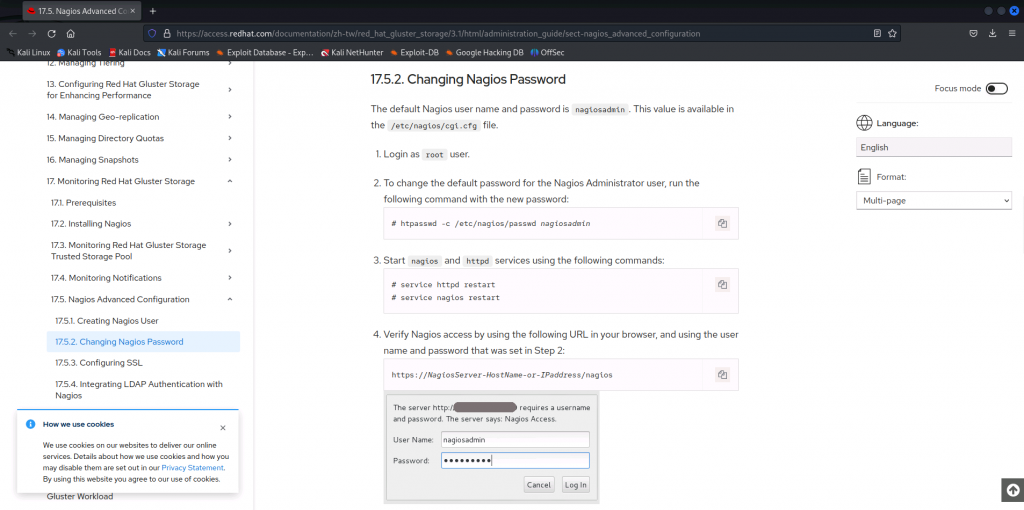The height and width of the screenshot is (510, 1024).
Task: Expand 16. Managing Snapshots chevron
Action: click(230, 159)
